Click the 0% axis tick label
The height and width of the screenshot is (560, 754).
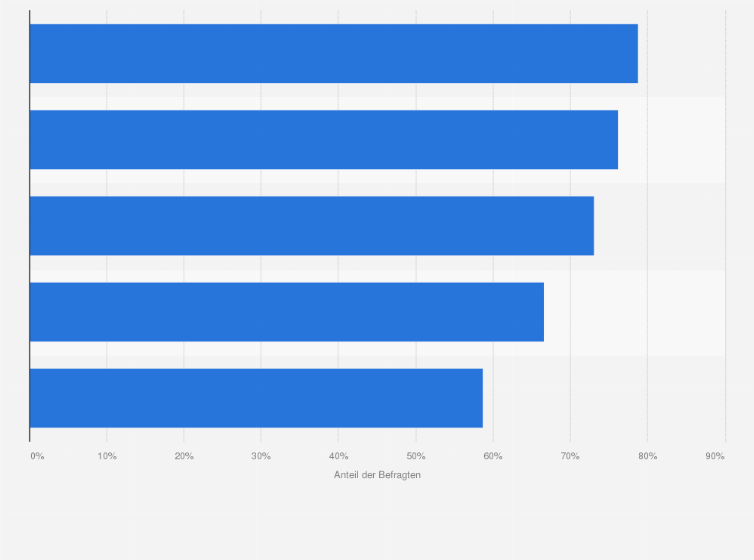tap(37, 456)
